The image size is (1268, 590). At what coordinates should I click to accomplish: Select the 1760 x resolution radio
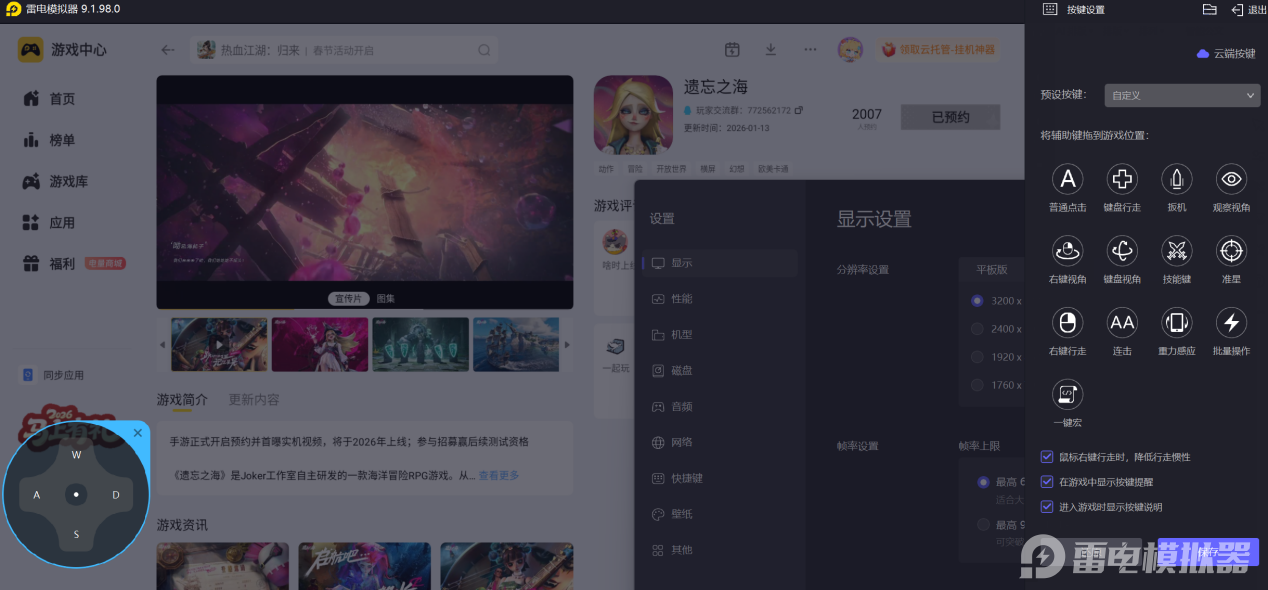click(977, 385)
